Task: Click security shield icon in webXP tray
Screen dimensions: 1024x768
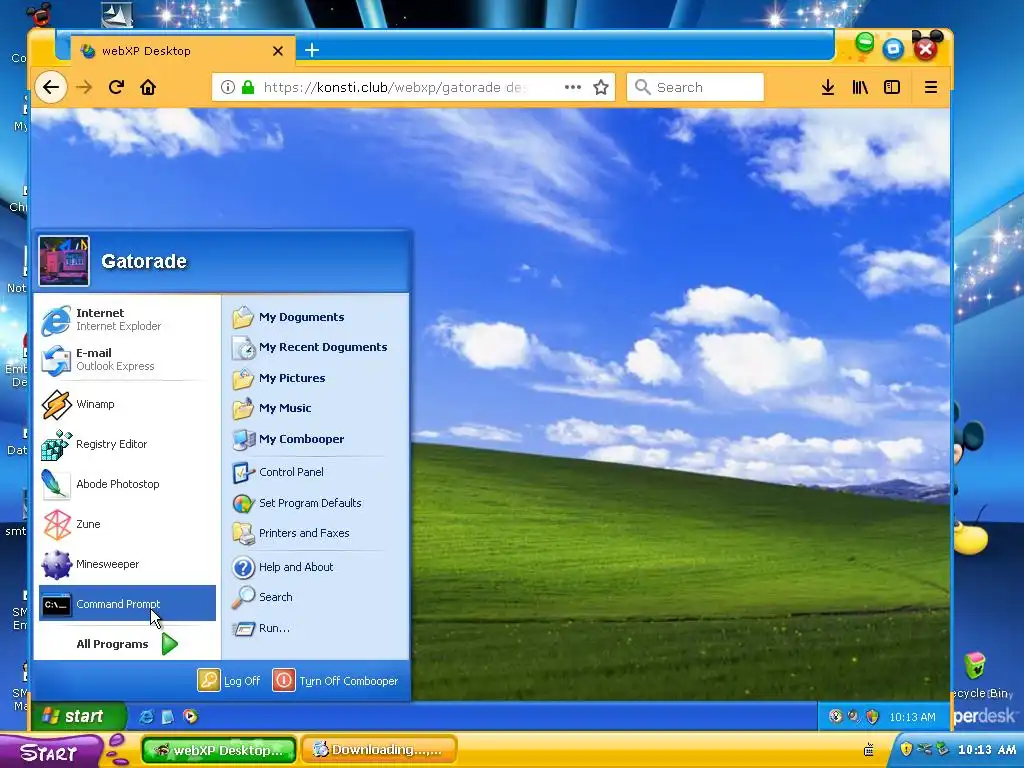Action: coord(872,717)
